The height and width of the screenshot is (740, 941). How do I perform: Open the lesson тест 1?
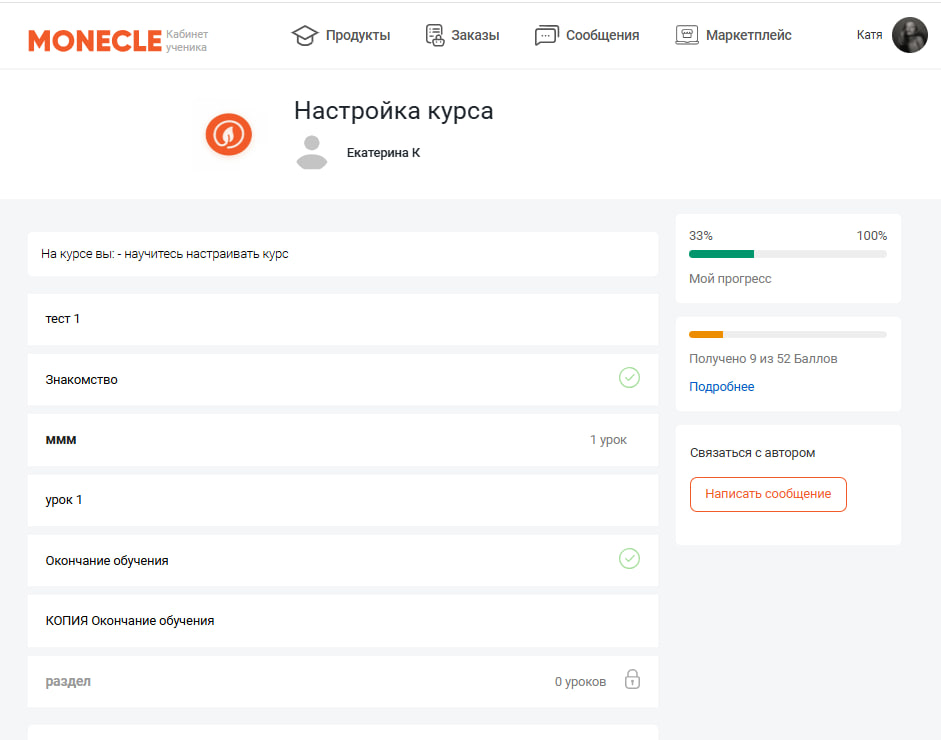pos(63,319)
